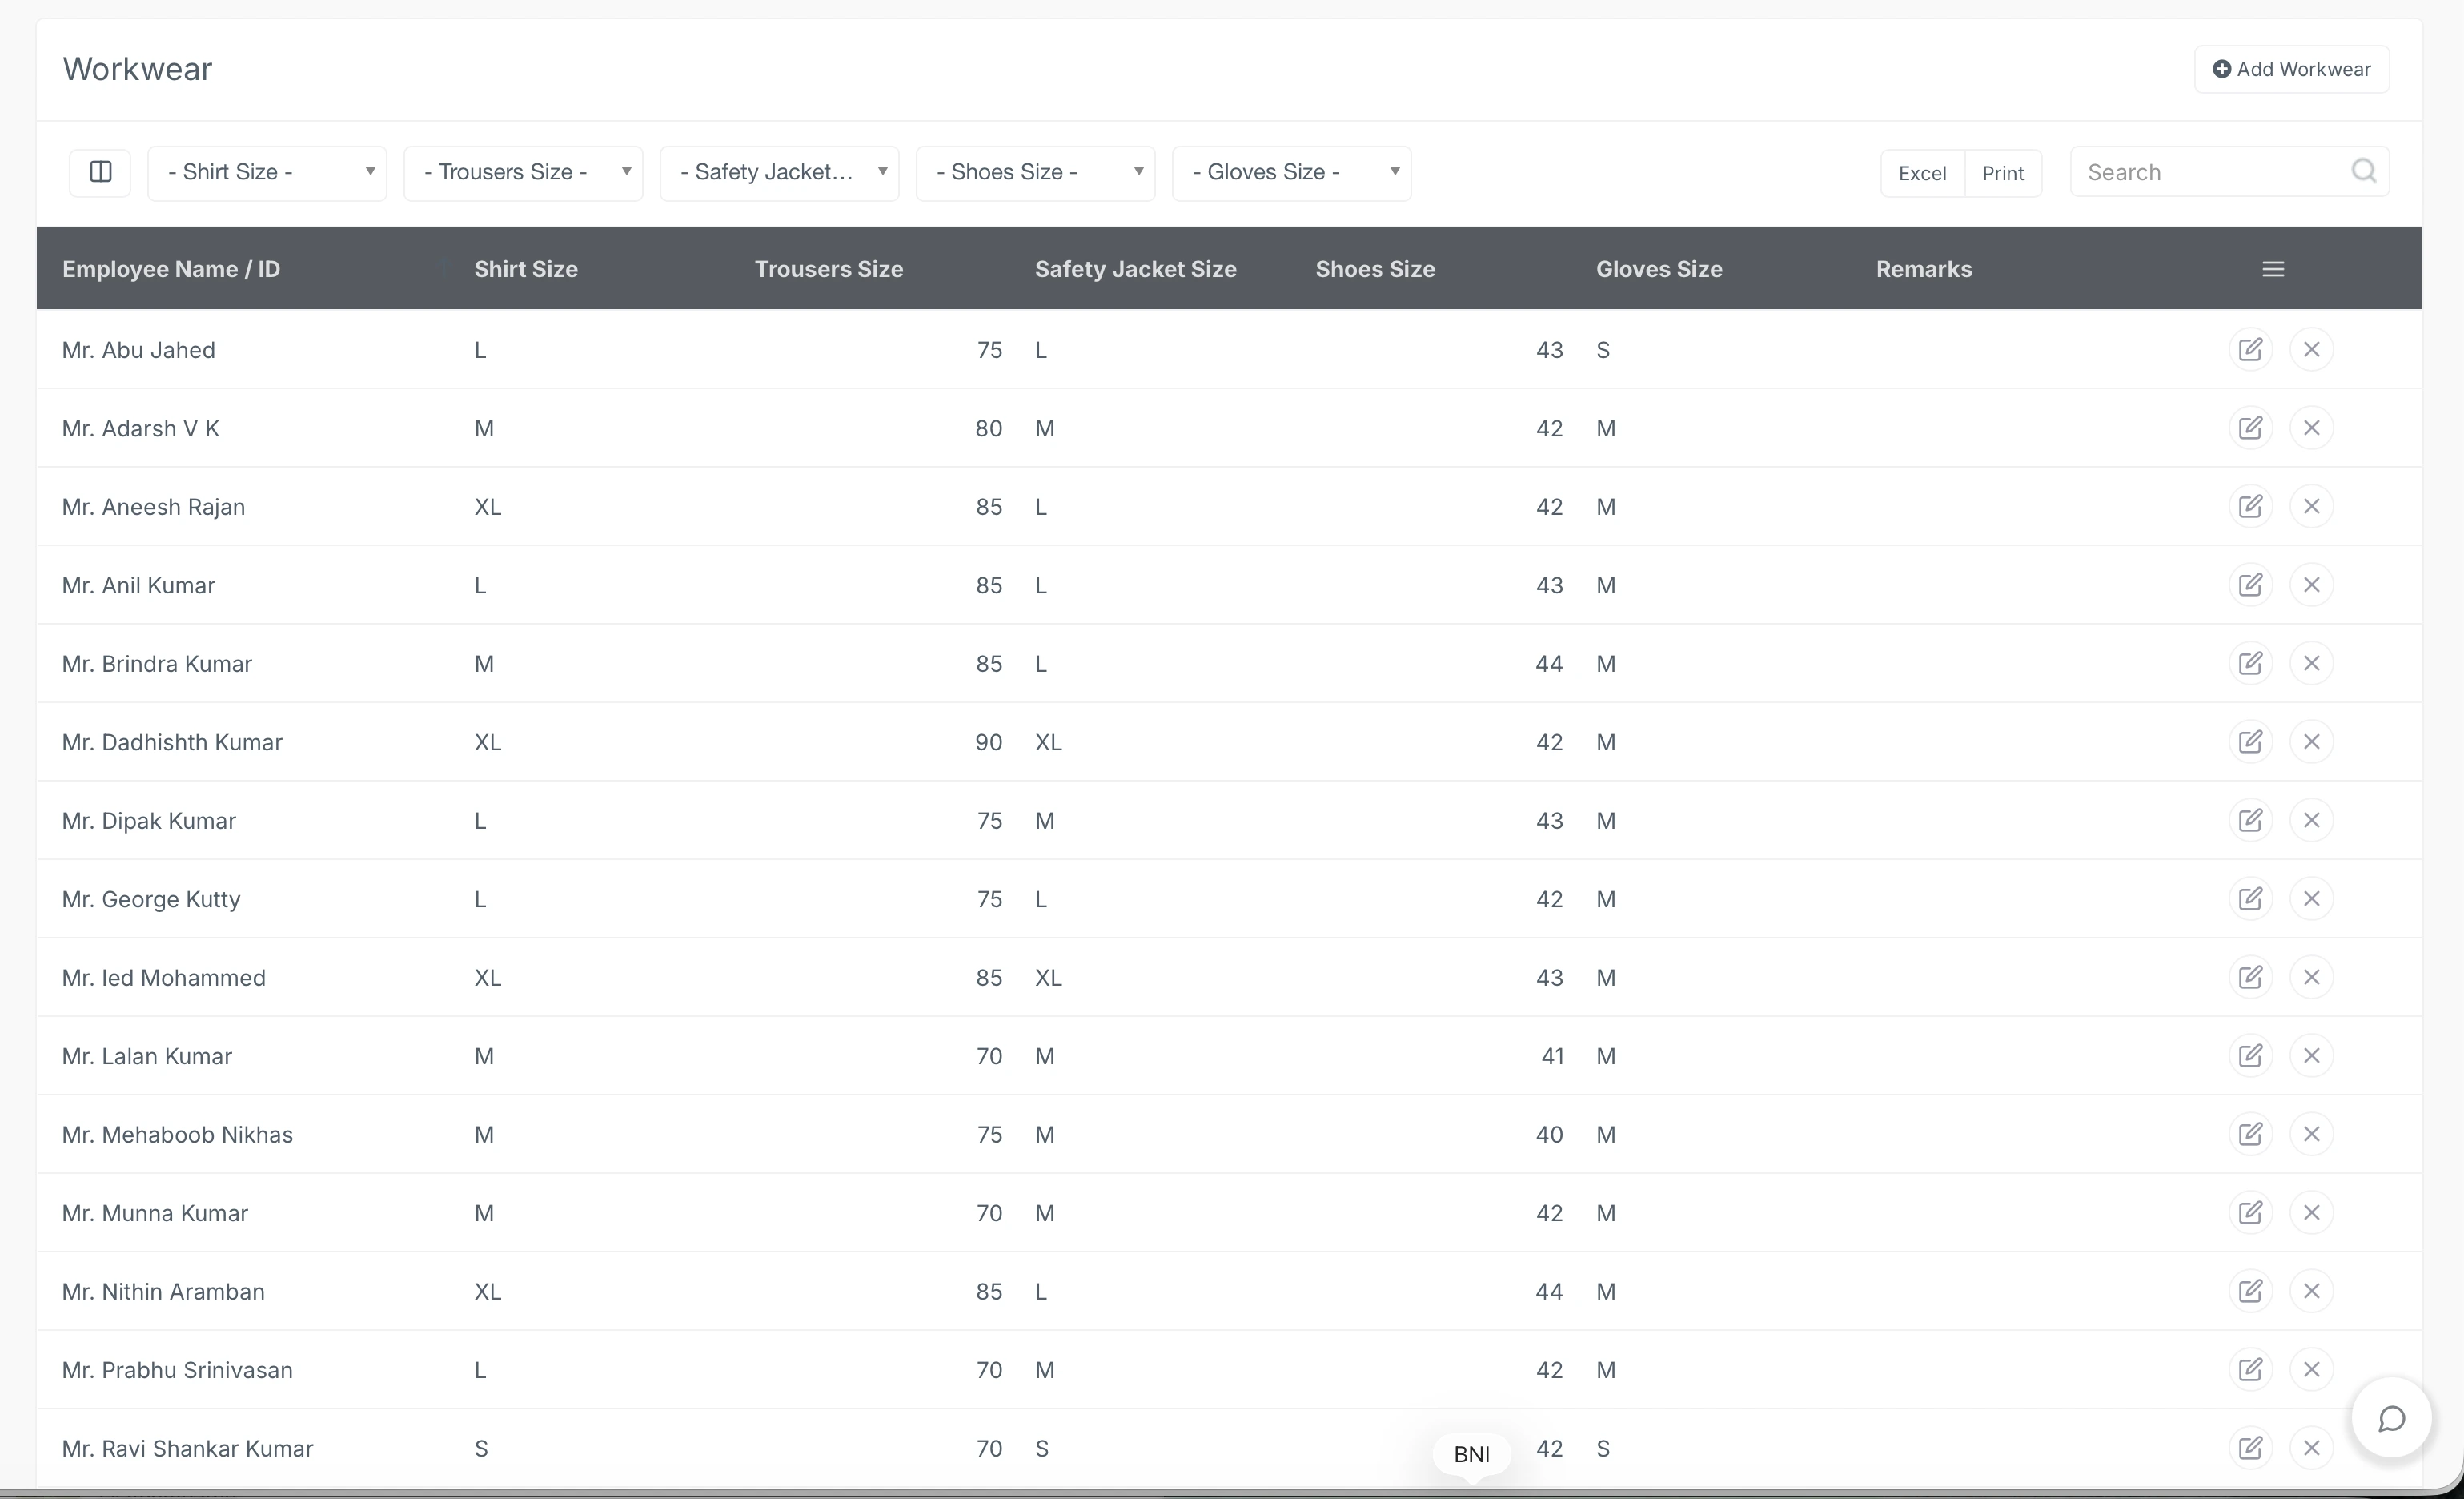
Task: Edit Mr. George Kutty's workwear record
Action: pos(2250,899)
